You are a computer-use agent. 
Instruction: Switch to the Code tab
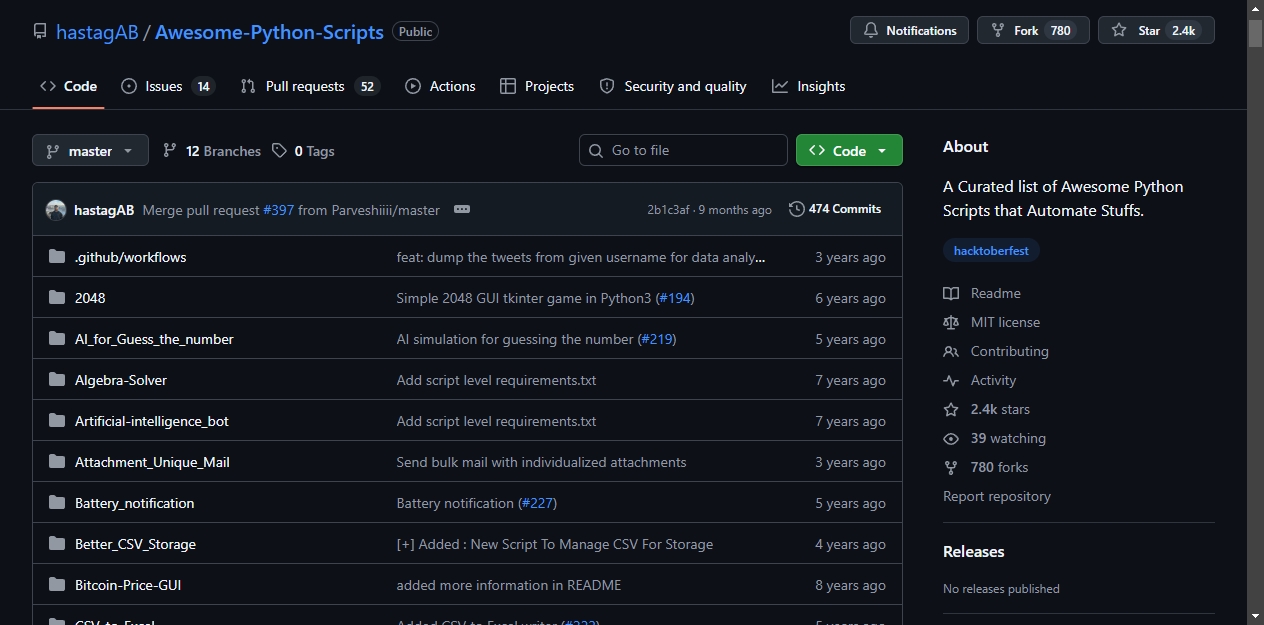[68, 87]
